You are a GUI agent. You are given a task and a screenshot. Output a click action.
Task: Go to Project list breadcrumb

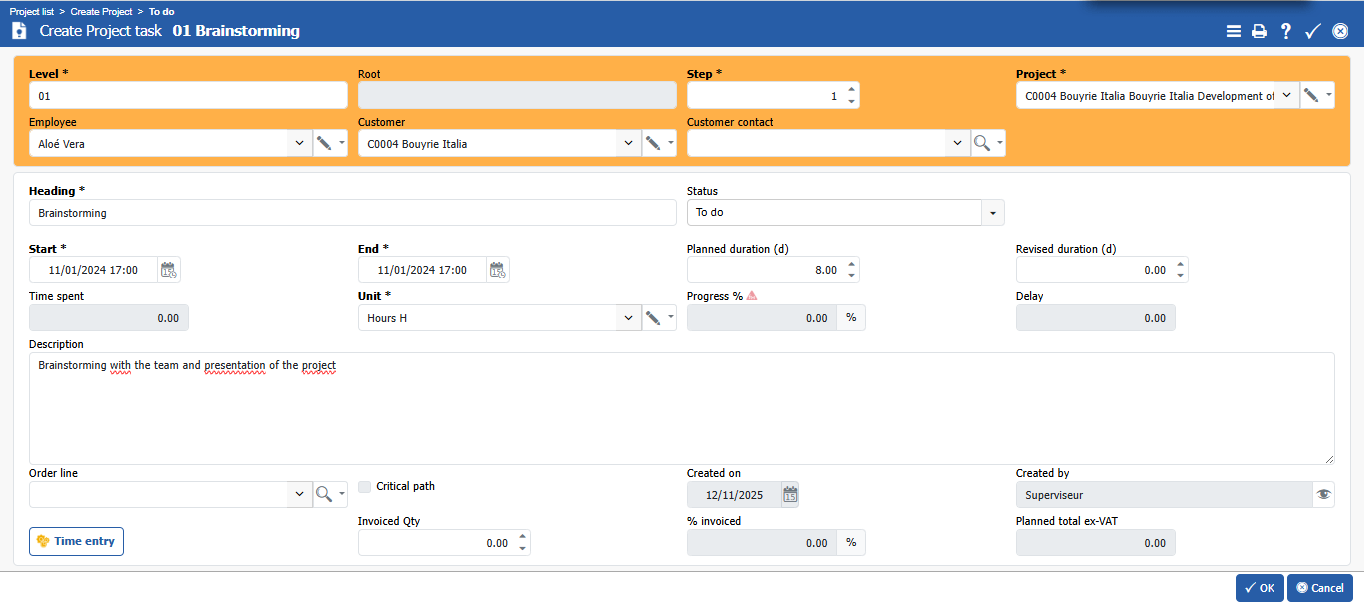pyautogui.click(x=33, y=11)
